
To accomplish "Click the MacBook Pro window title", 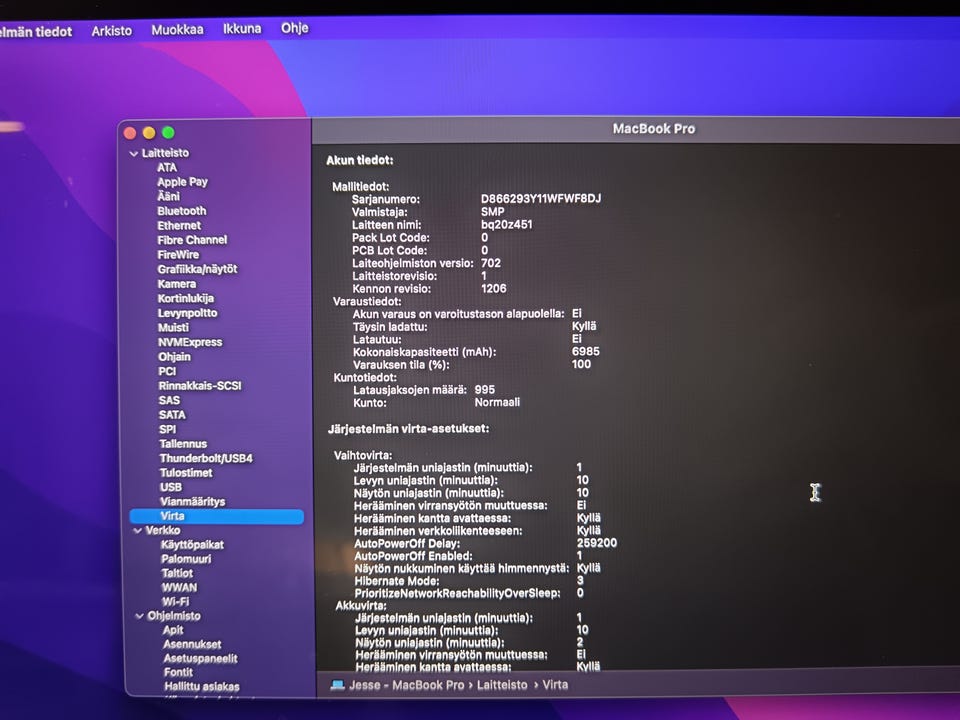I will click(654, 129).
